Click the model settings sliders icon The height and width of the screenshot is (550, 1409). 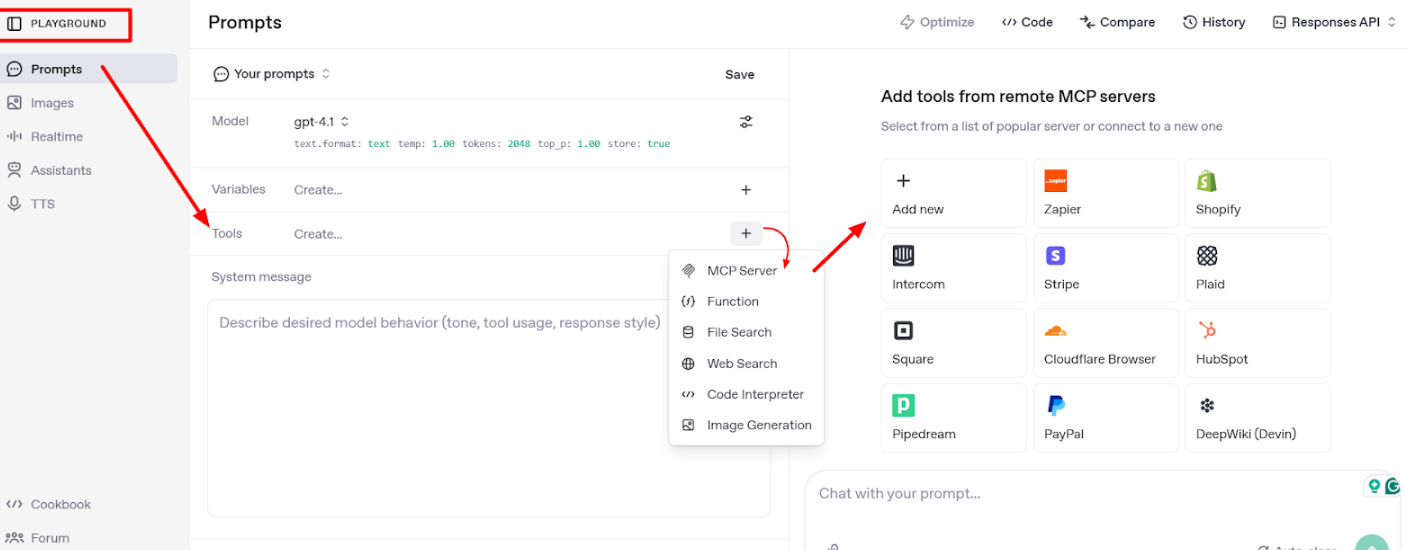746,122
